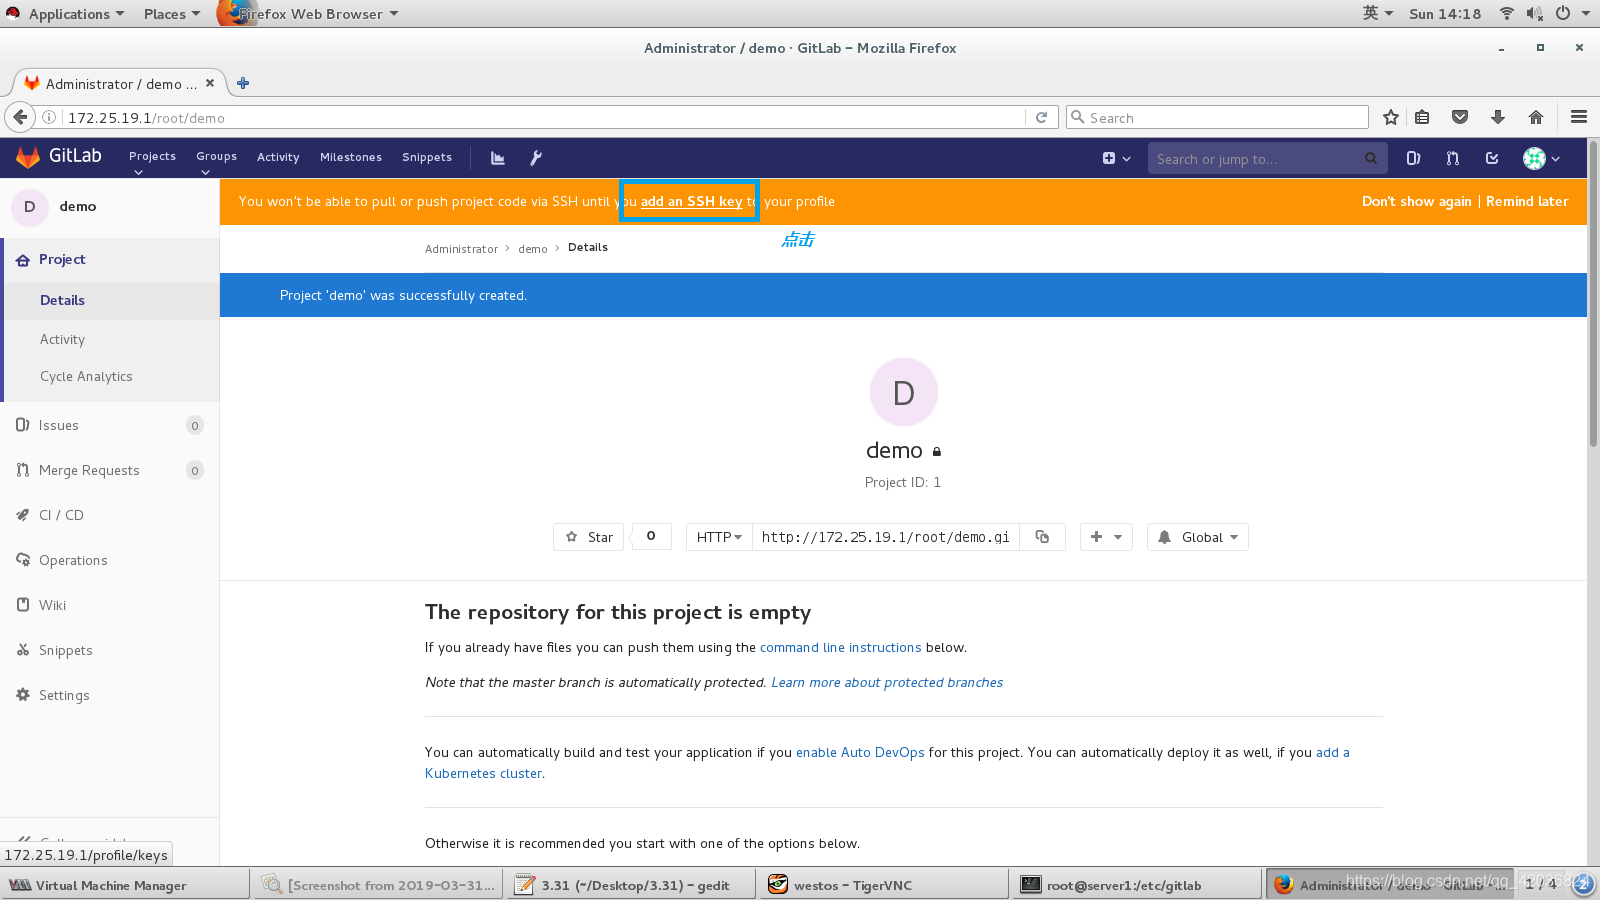Open demo breadcrumb link

tap(533, 249)
